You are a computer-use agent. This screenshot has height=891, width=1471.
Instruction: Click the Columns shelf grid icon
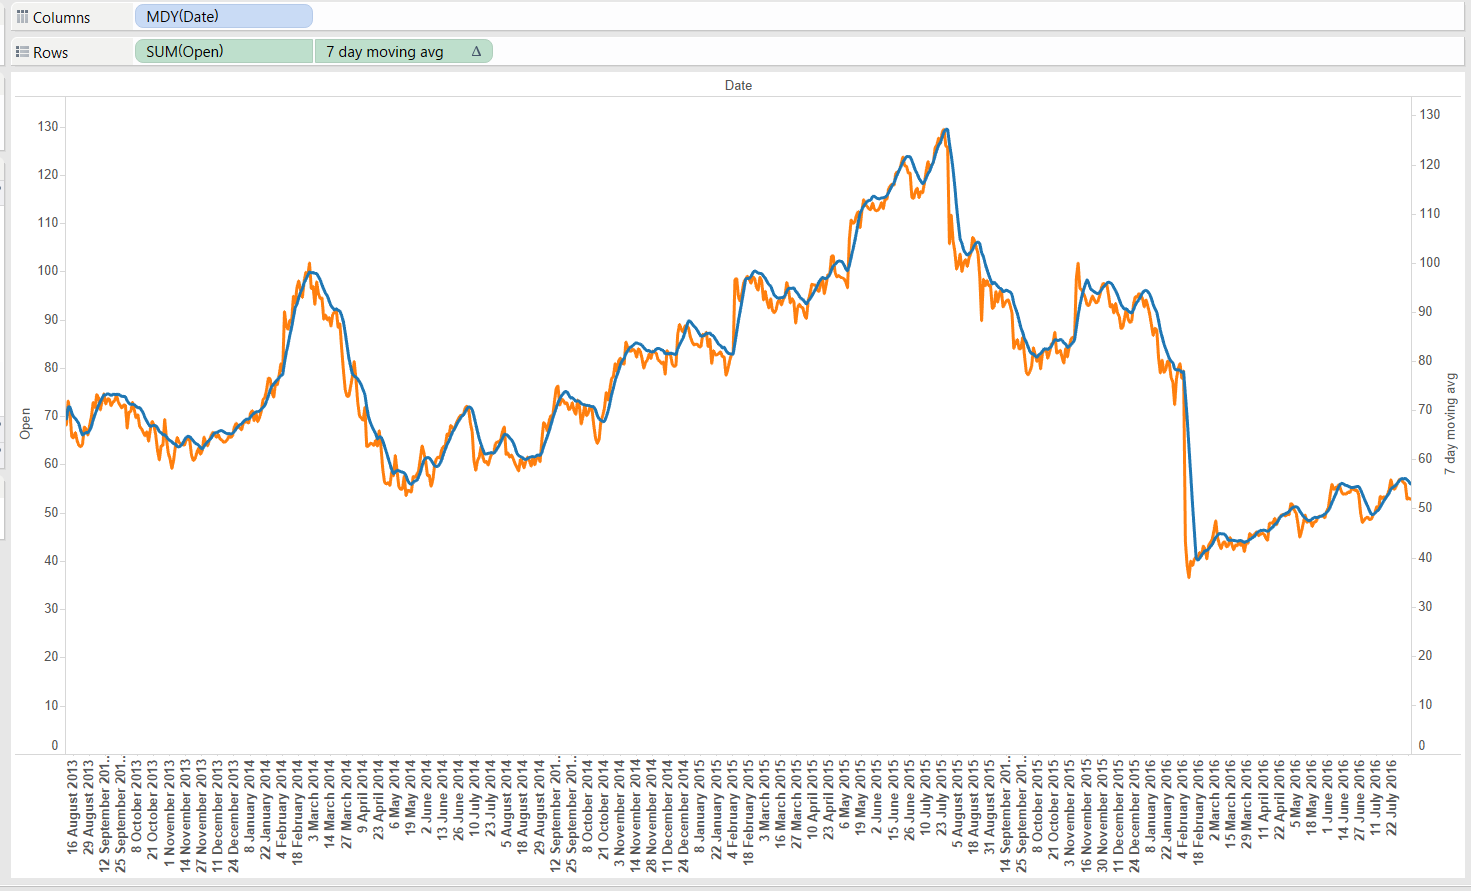pyautogui.click(x=22, y=17)
